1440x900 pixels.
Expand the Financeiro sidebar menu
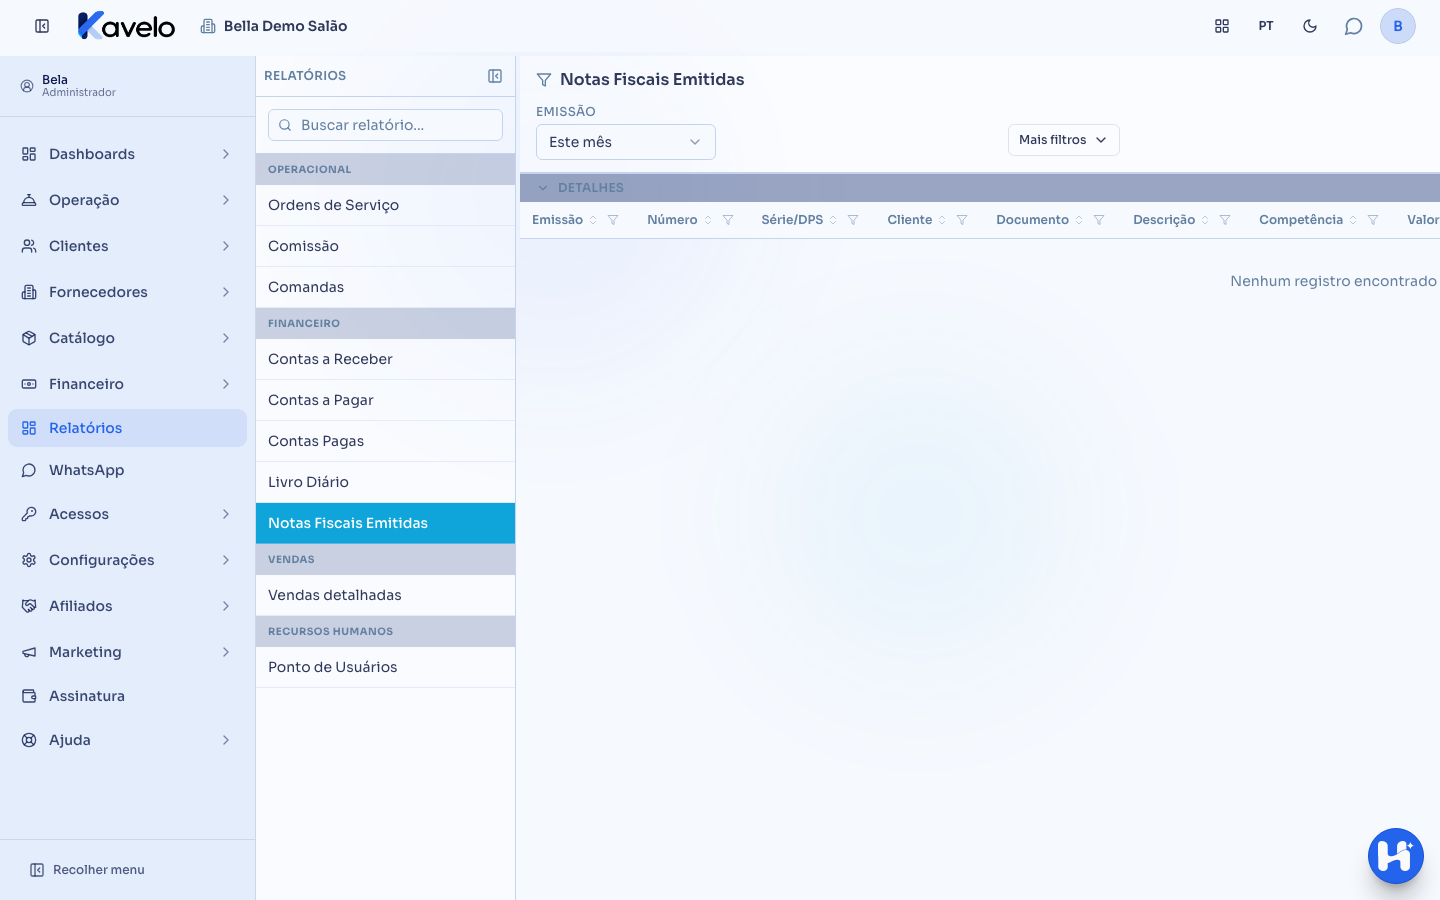[127, 384]
